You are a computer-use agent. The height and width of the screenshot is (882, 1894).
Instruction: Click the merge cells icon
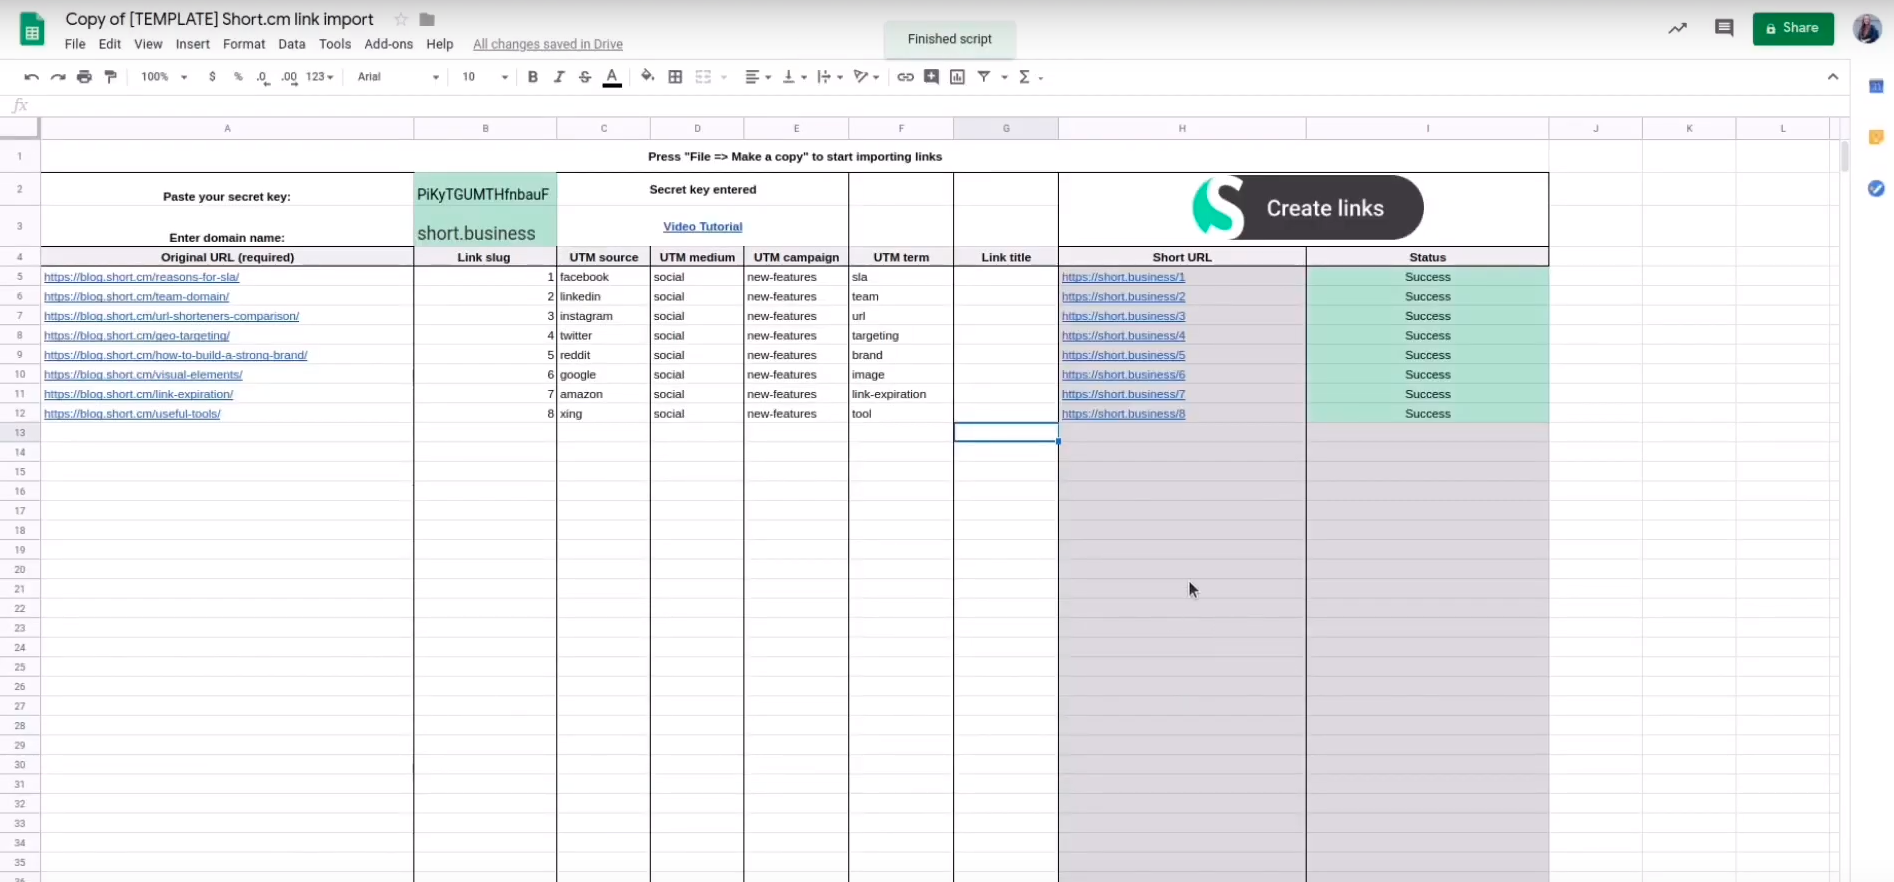(703, 77)
